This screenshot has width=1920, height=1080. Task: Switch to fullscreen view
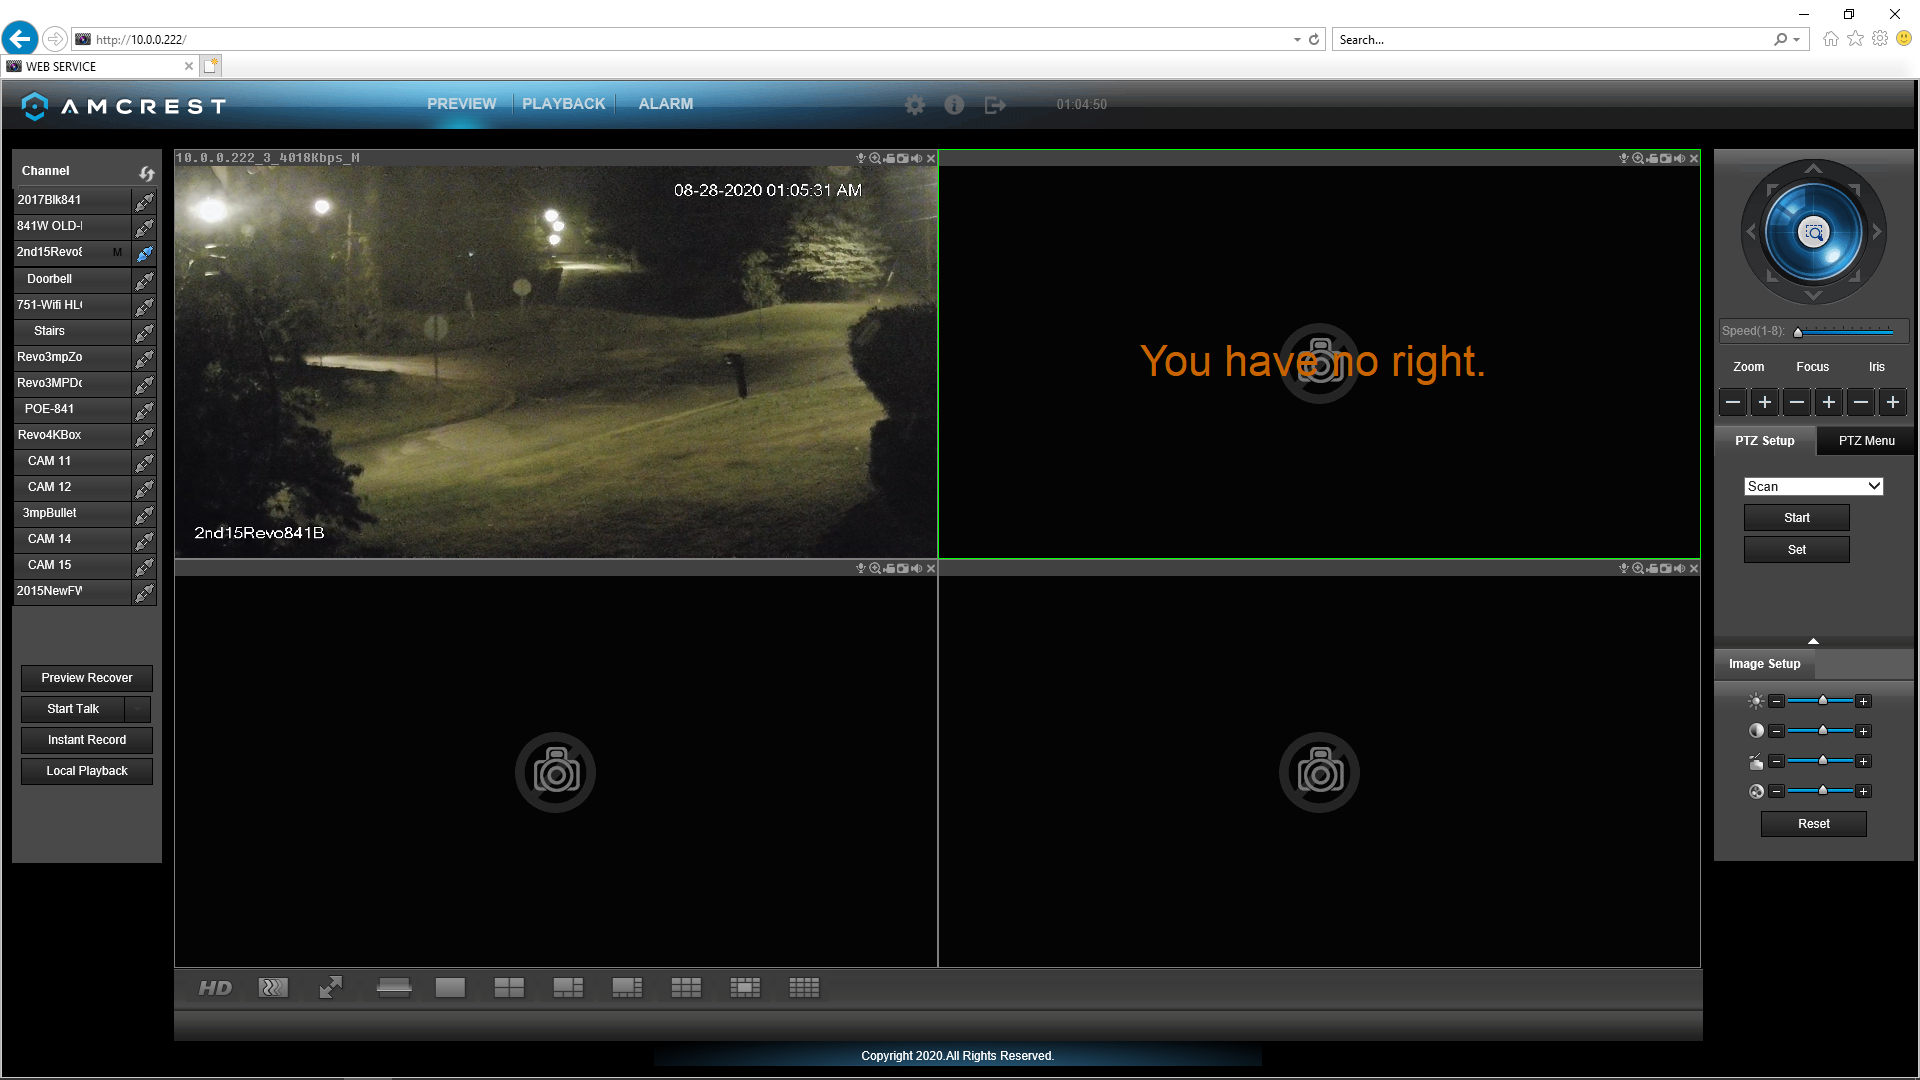pyautogui.click(x=331, y=988)
